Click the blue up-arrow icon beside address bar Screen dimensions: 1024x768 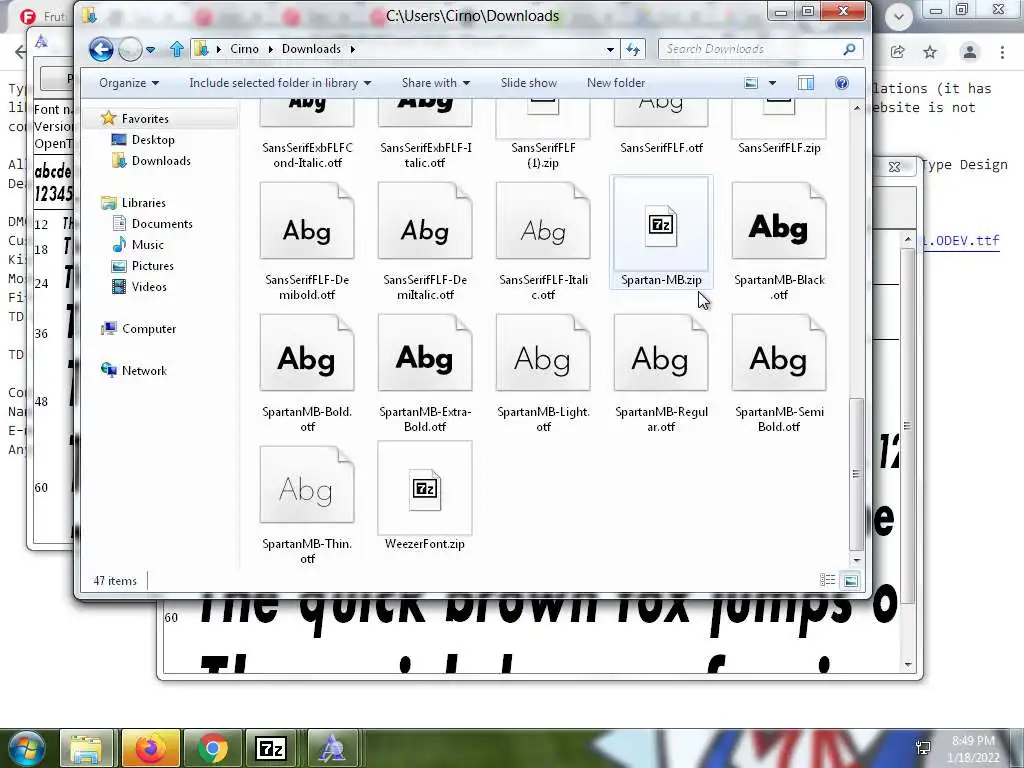point(176,49)
